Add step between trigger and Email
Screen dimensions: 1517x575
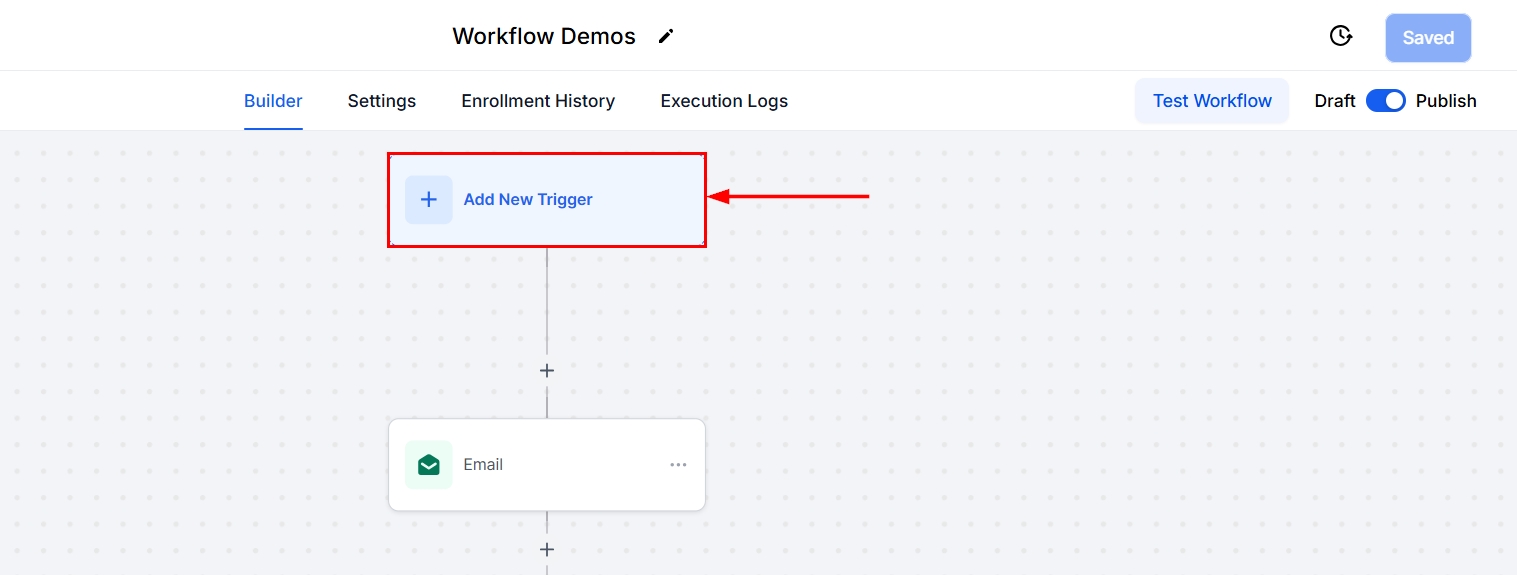[547, 371]
